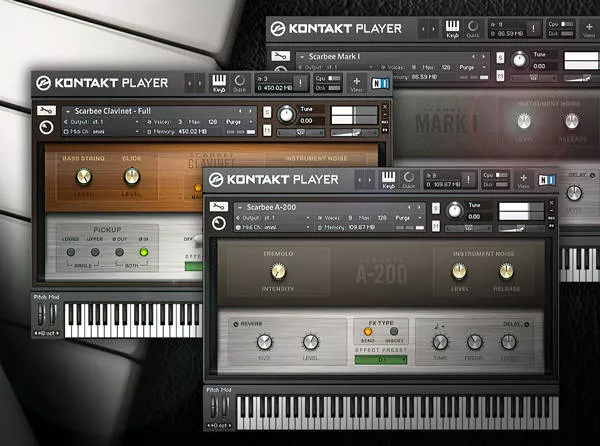Image resolution: width=600 pixels, height=446 pixels.
Task: Click the Kontakt logo in the Mark I window
Action: click(278, 29)
